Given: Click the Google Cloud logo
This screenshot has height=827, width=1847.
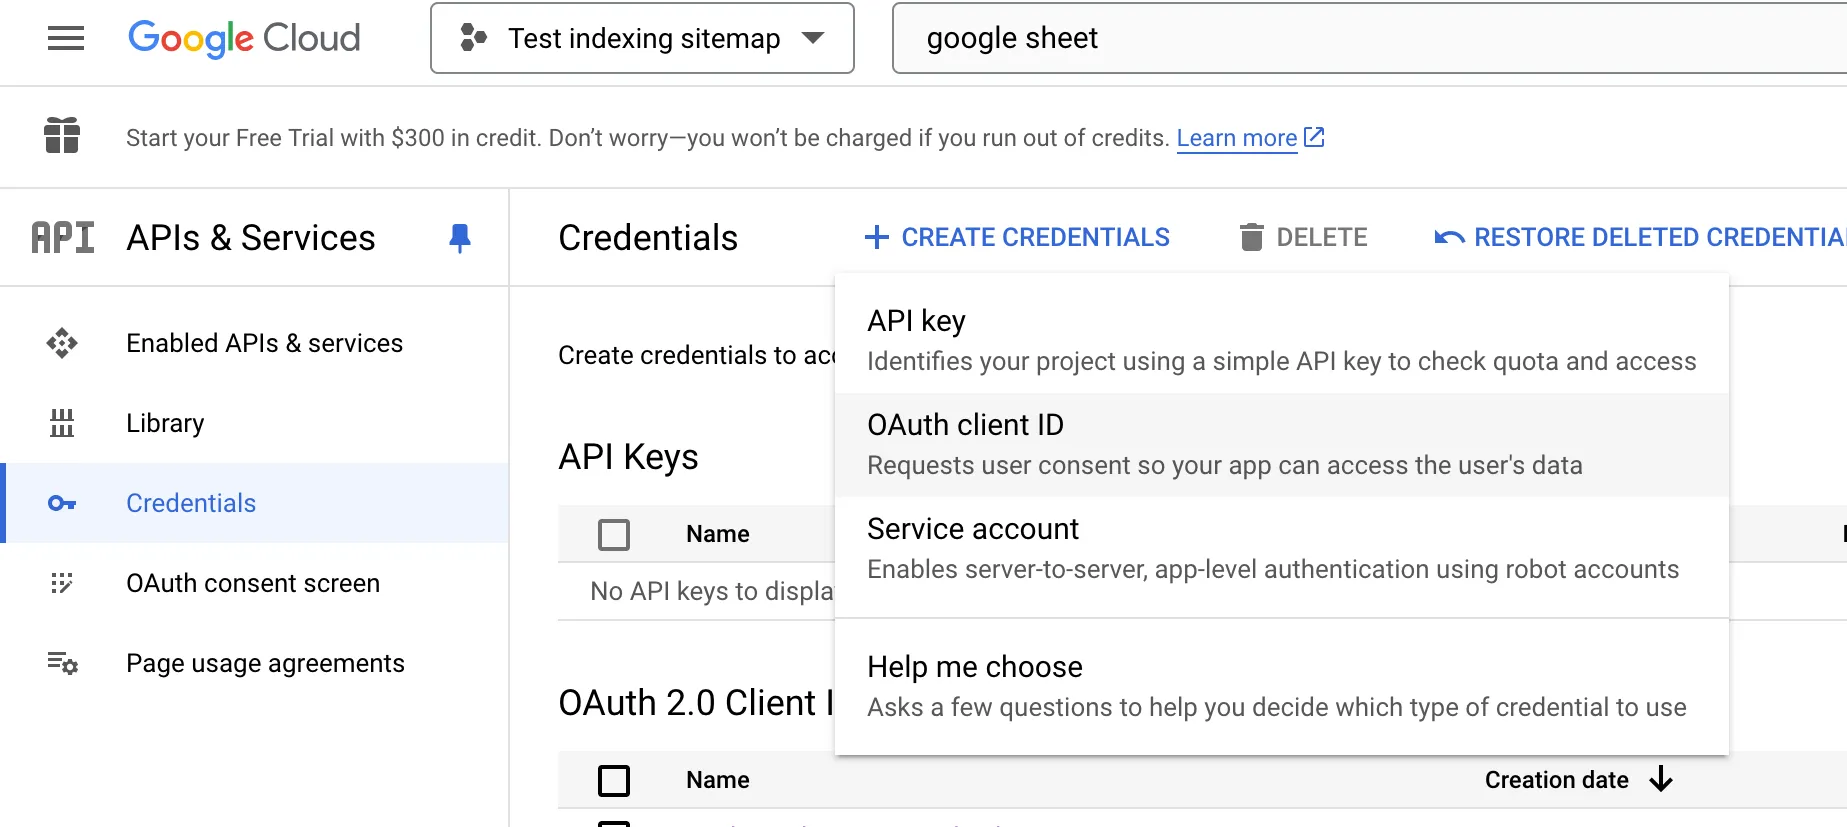Looking at the screenshot, I should 244,38.
